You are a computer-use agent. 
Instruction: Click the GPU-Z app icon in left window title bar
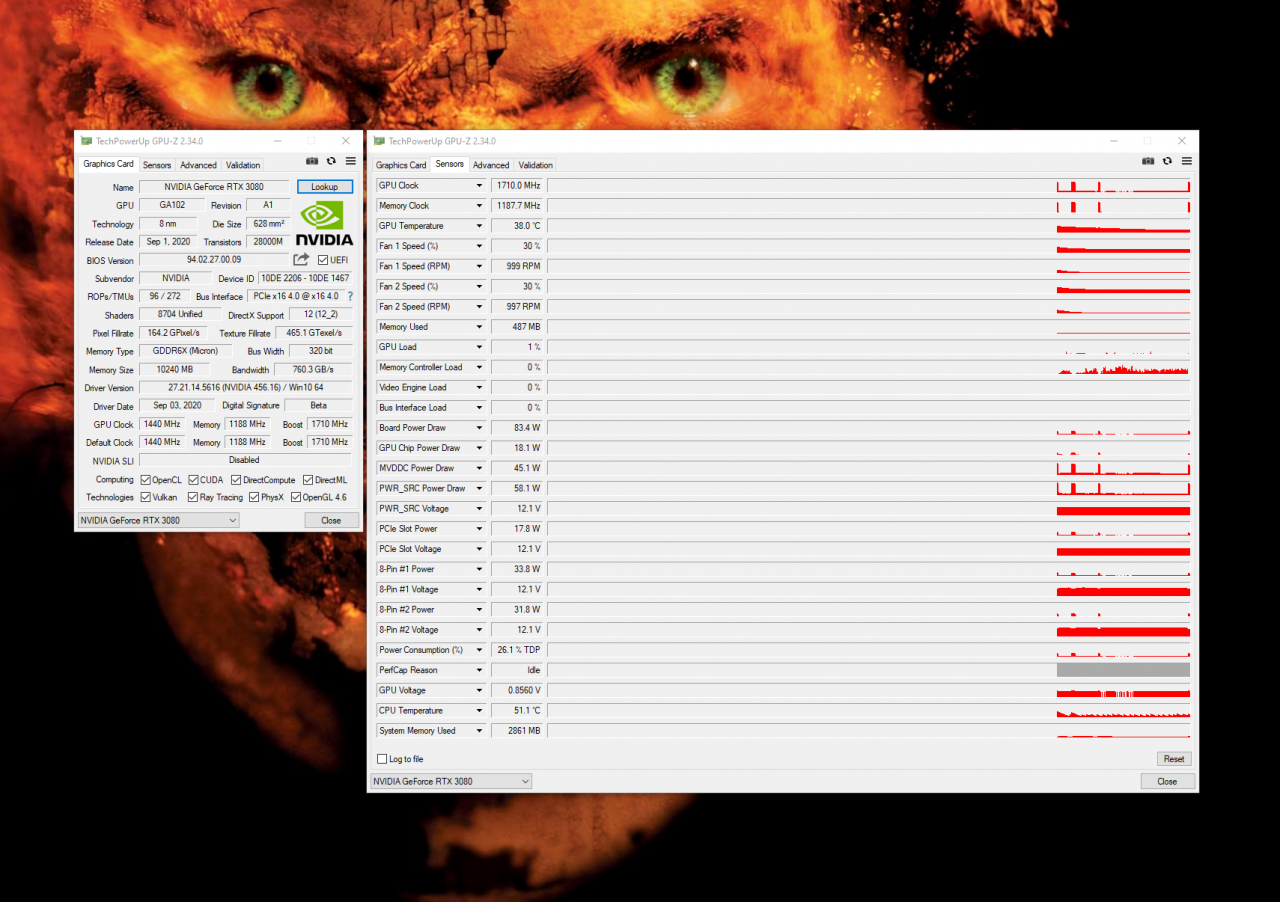(87, 141)
